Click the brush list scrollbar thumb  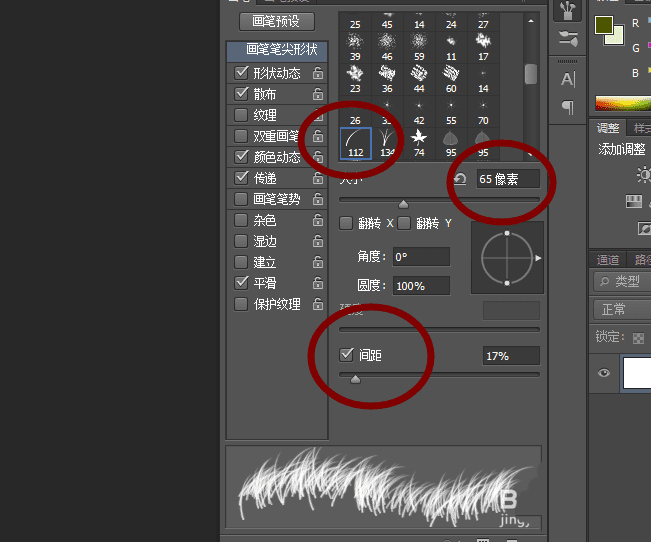click(531, 74)
